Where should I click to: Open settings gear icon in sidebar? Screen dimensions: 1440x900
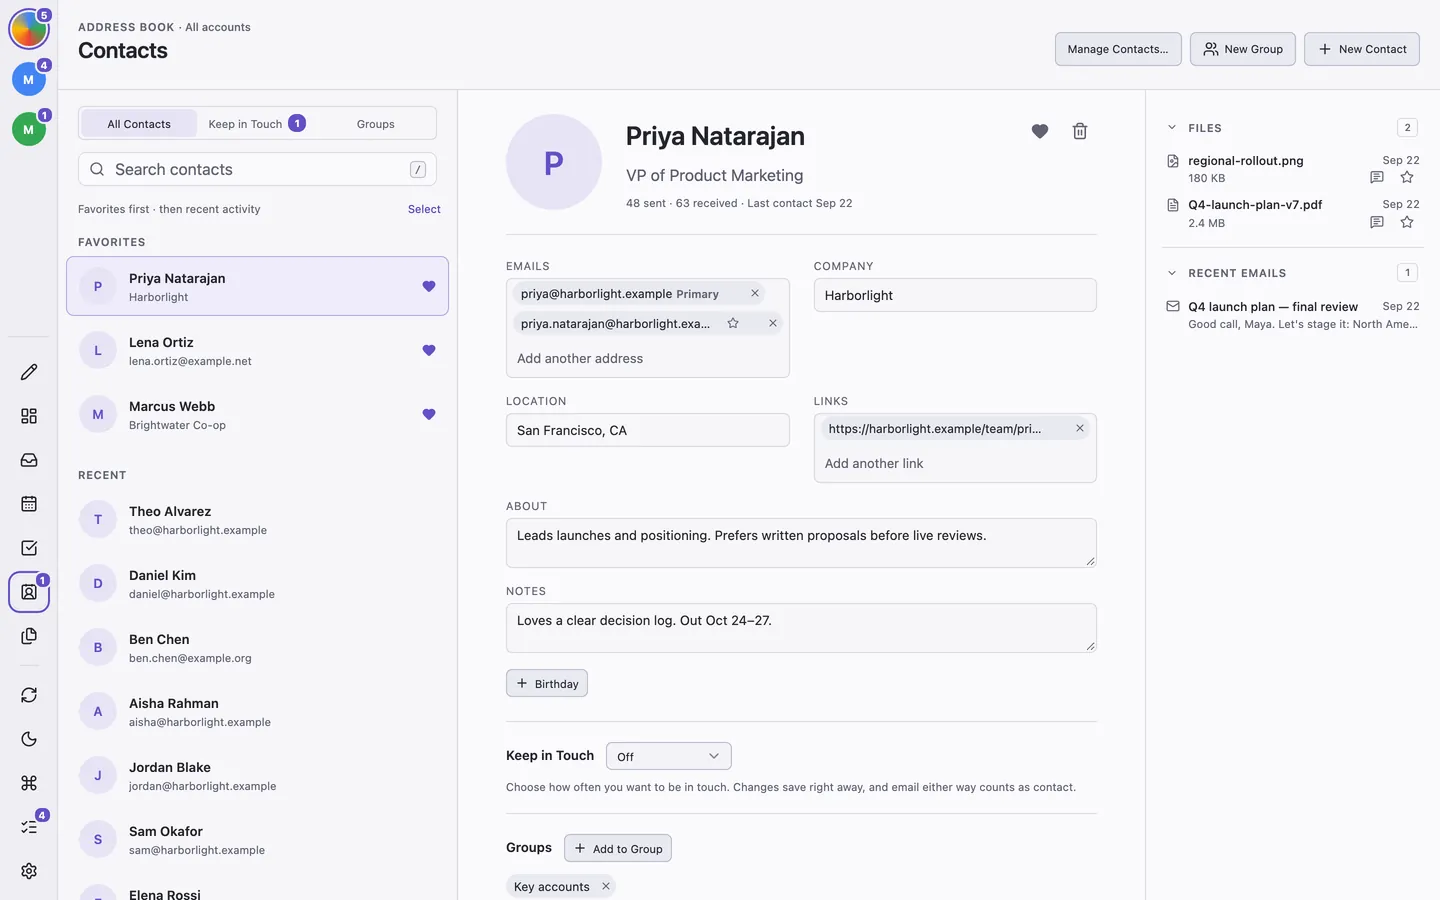(x=29, y=871)
